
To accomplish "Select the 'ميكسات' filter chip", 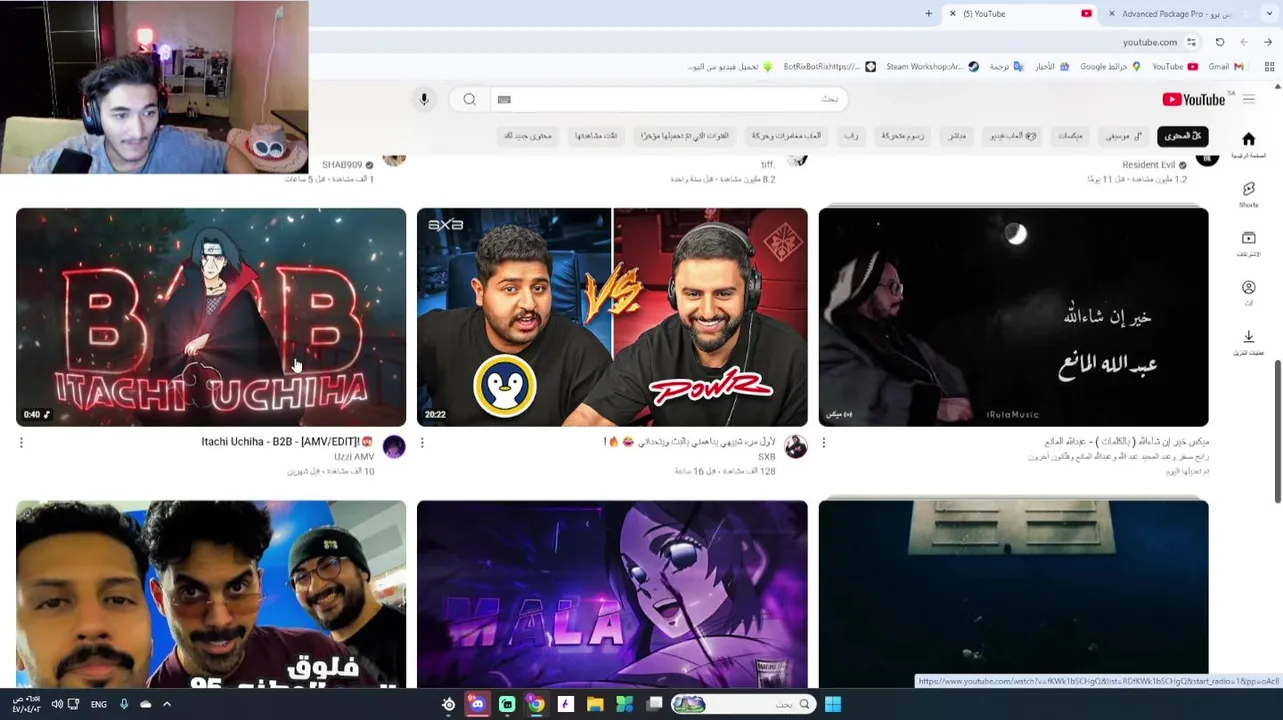I will click(1070, 136).
